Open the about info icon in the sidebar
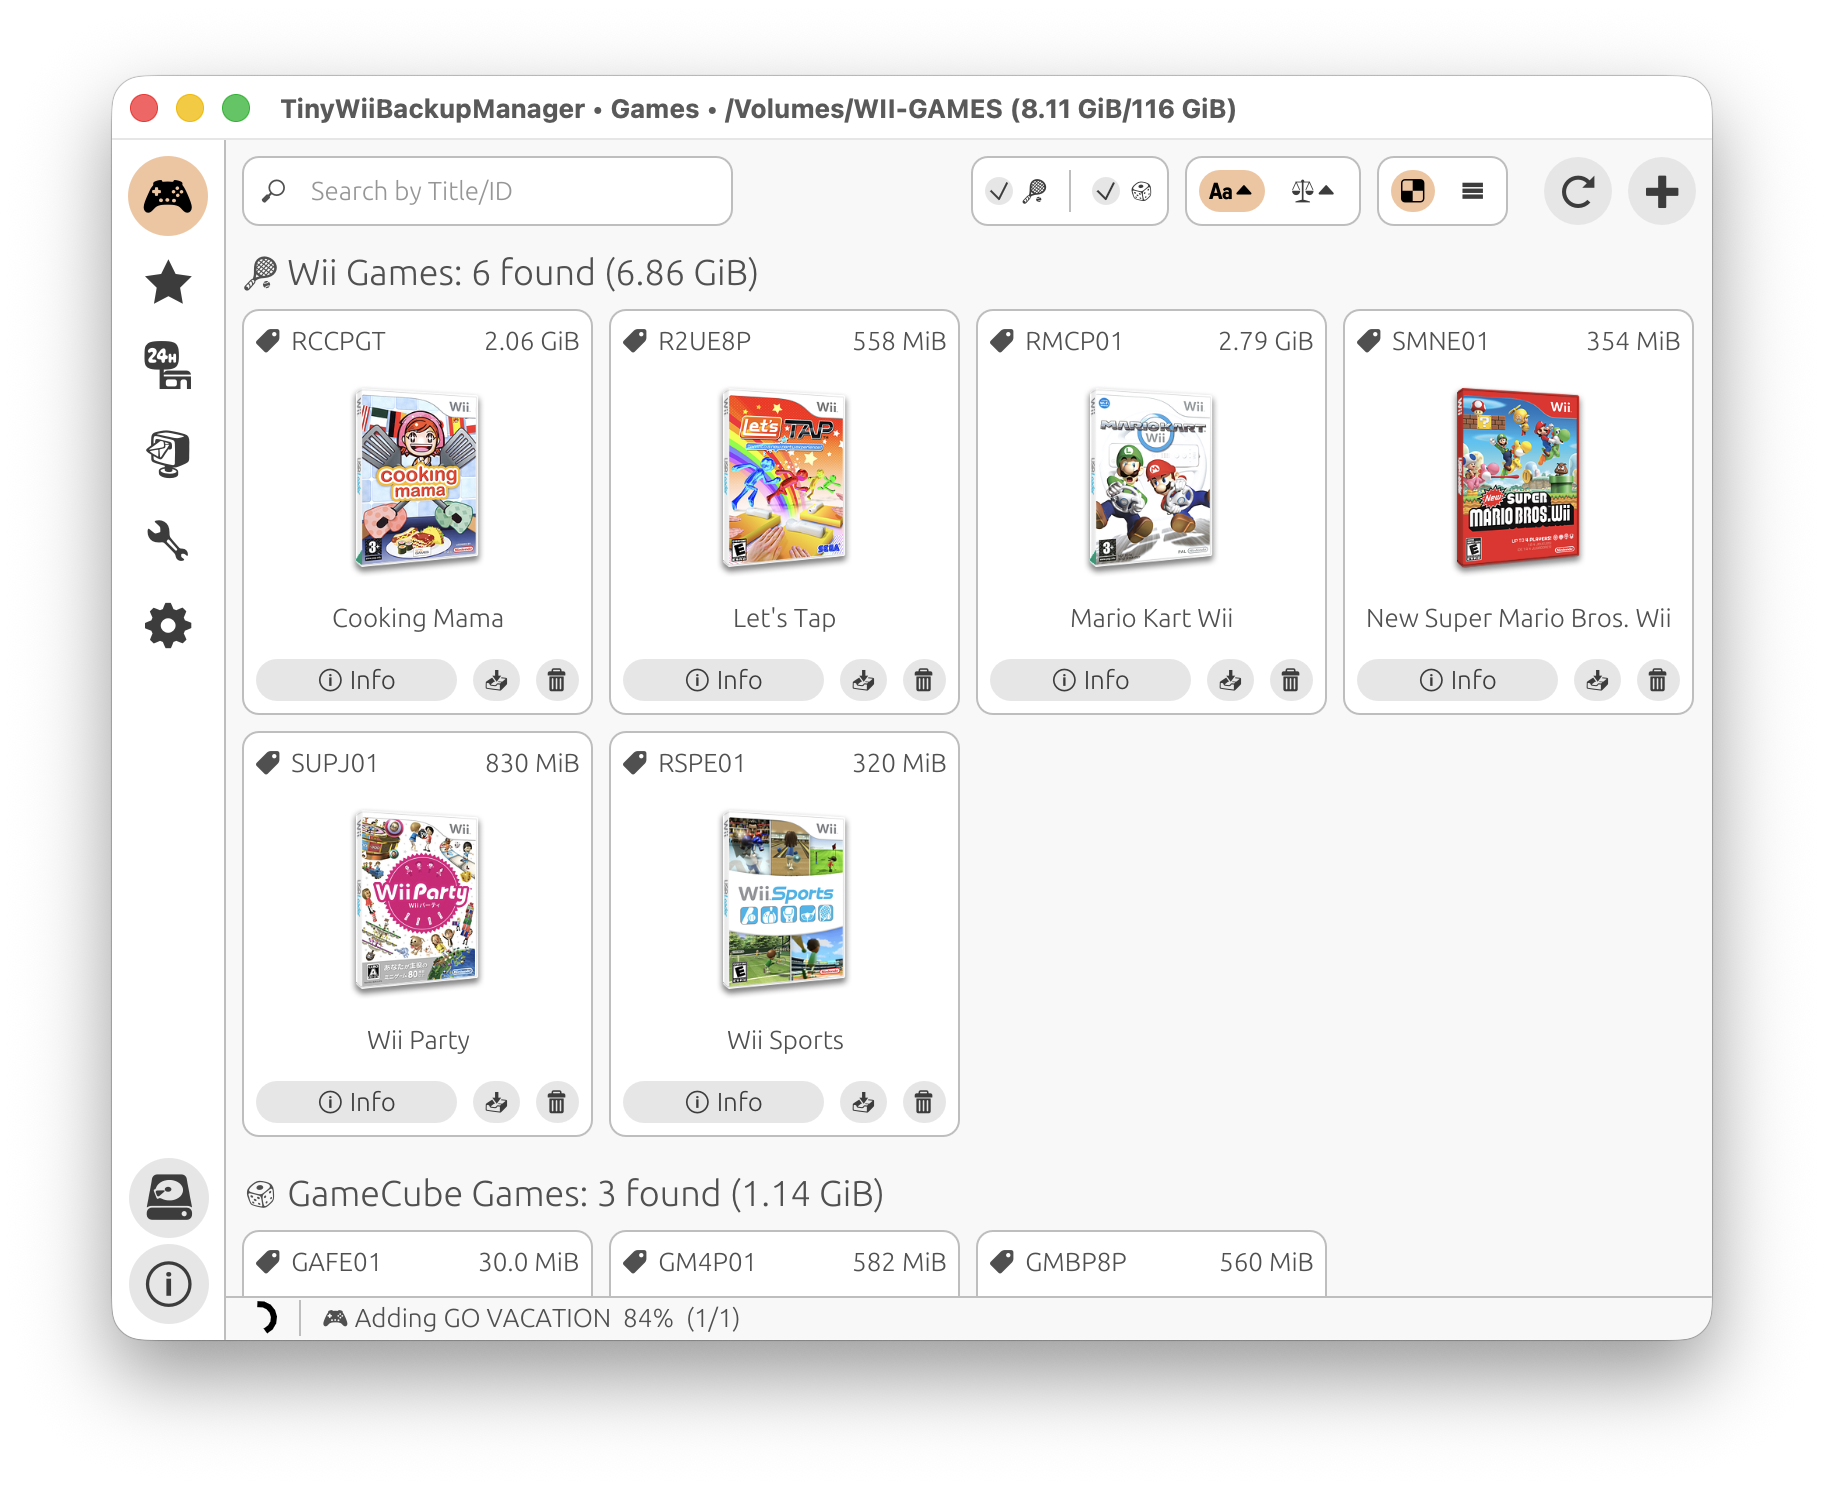 [x=169, y=1284]
